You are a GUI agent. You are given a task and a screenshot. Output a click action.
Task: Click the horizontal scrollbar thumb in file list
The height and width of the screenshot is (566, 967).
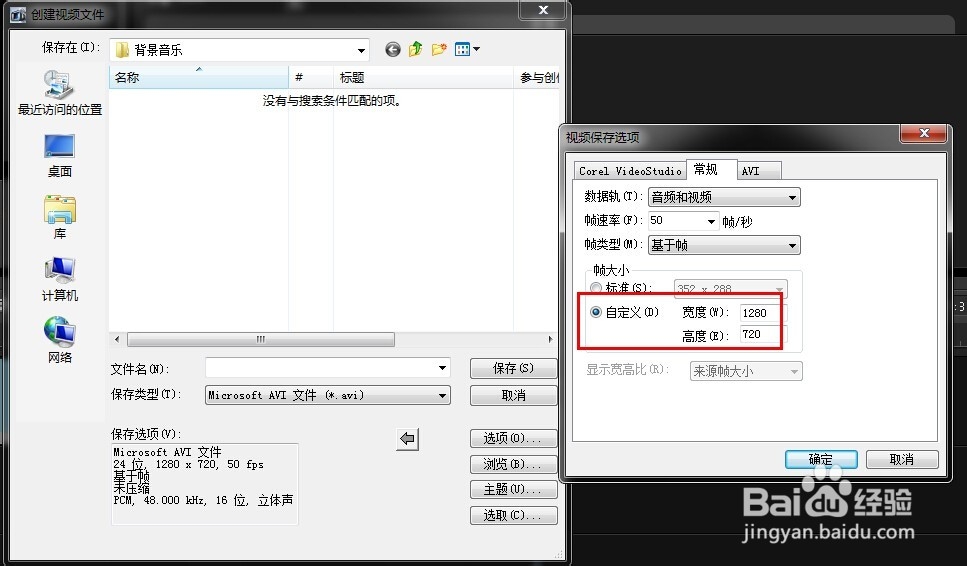point(261,339)
